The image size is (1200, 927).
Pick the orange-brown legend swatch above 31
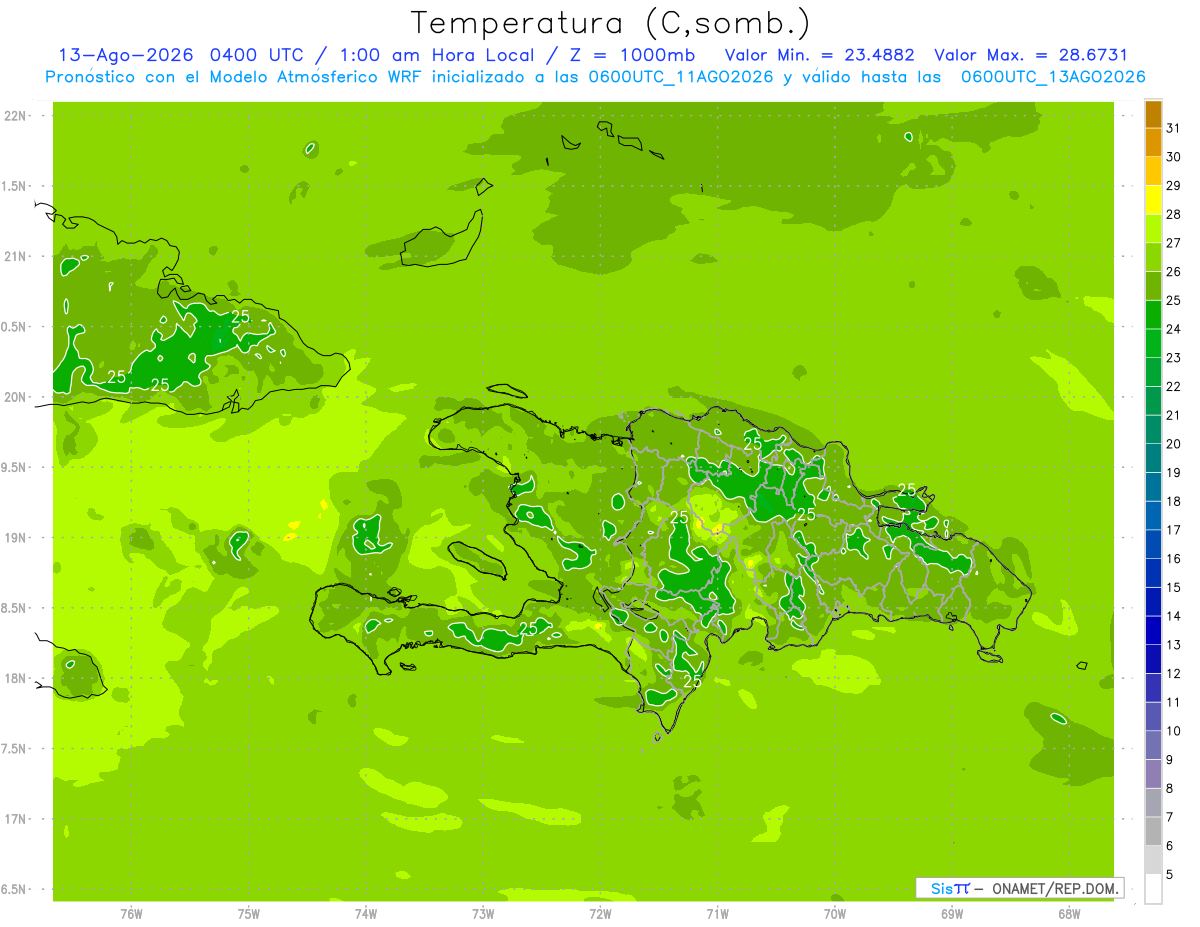coord(1153,115)
